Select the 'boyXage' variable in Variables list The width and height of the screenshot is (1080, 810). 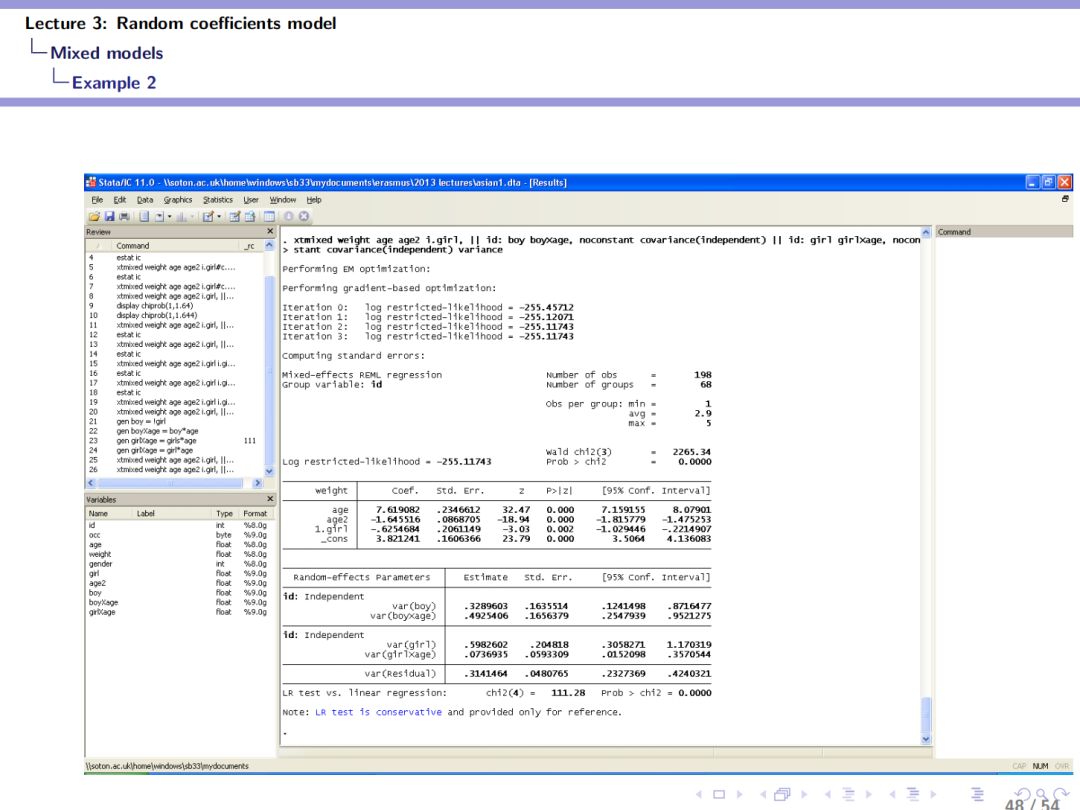coord(103,603)
